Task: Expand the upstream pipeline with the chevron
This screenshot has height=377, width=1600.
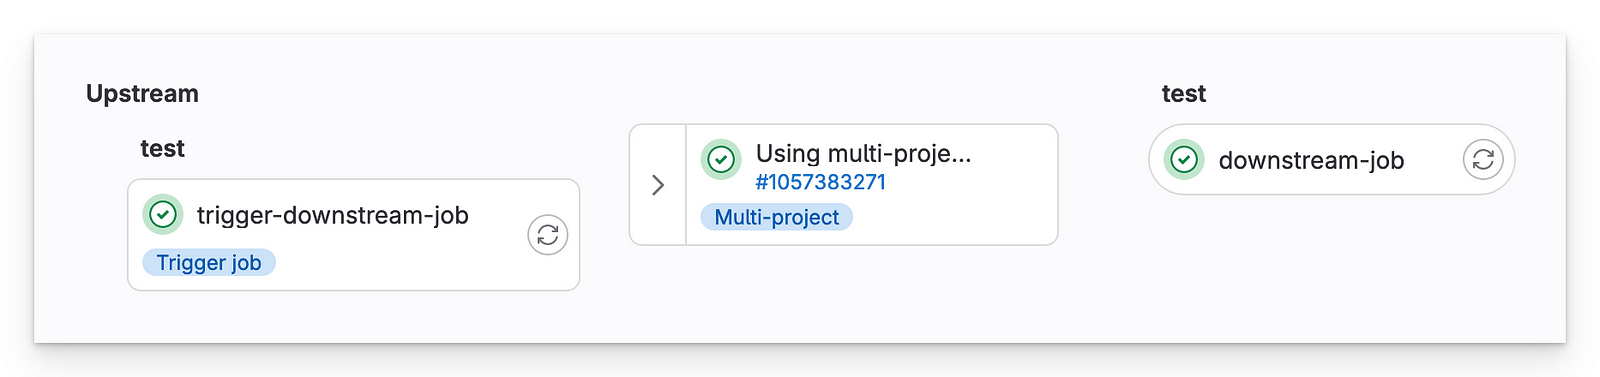Action: coord(658,185)
